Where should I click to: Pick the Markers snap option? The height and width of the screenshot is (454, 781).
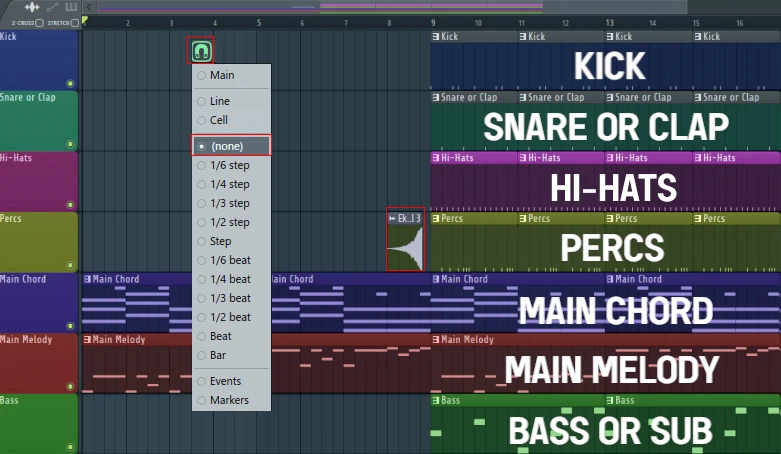231,400
